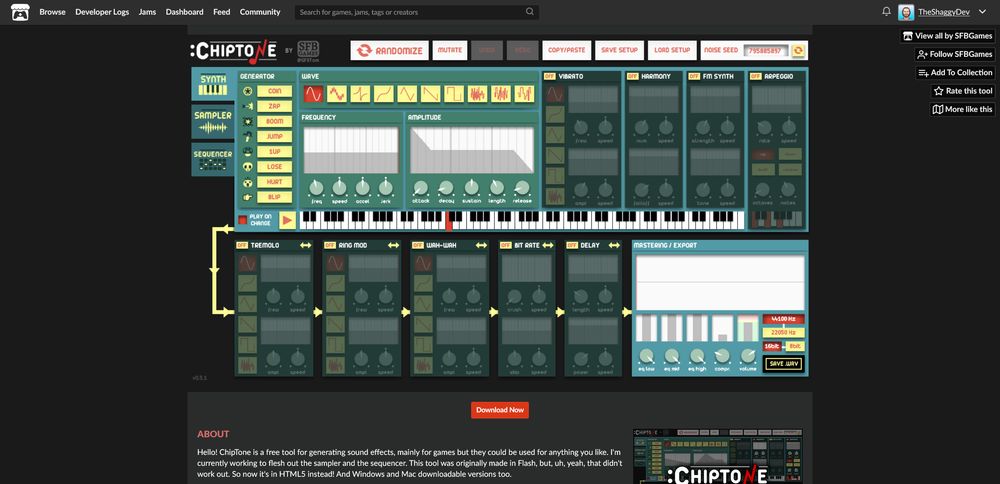
Task: Select the sine waveform in the Wave panel
Action: [x=312, y=94]
